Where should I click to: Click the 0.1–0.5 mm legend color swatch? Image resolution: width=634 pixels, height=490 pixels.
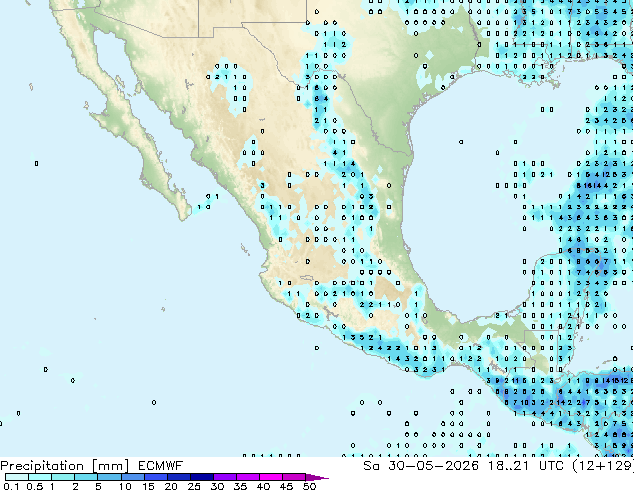pos(17,477)
